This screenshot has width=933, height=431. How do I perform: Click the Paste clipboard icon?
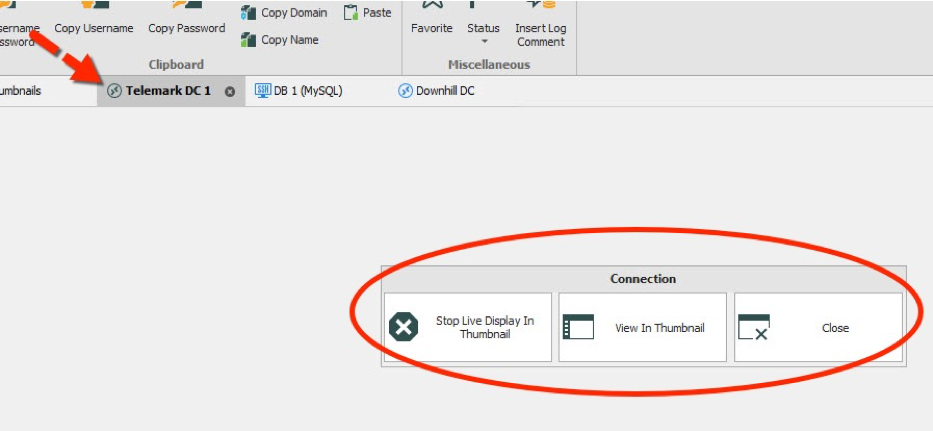coord(351,13)
